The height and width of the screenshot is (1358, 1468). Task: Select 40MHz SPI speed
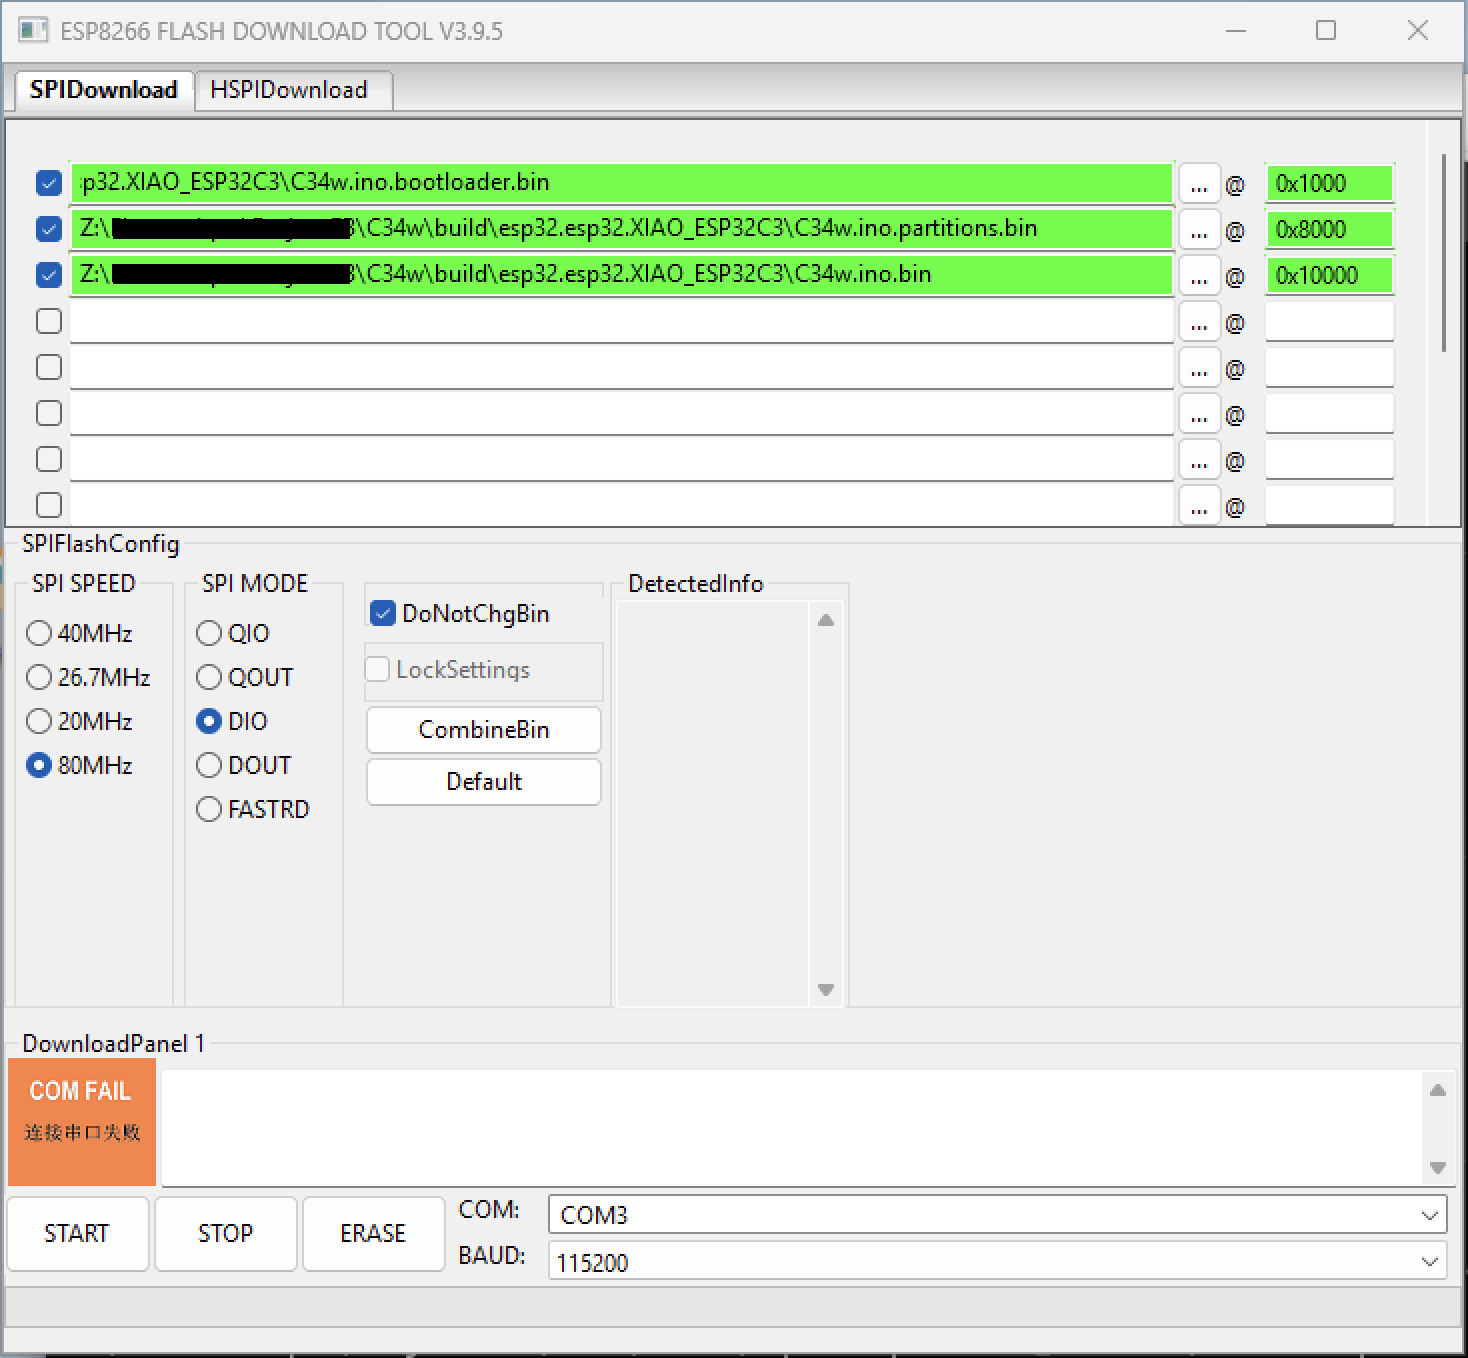point(39,633)
